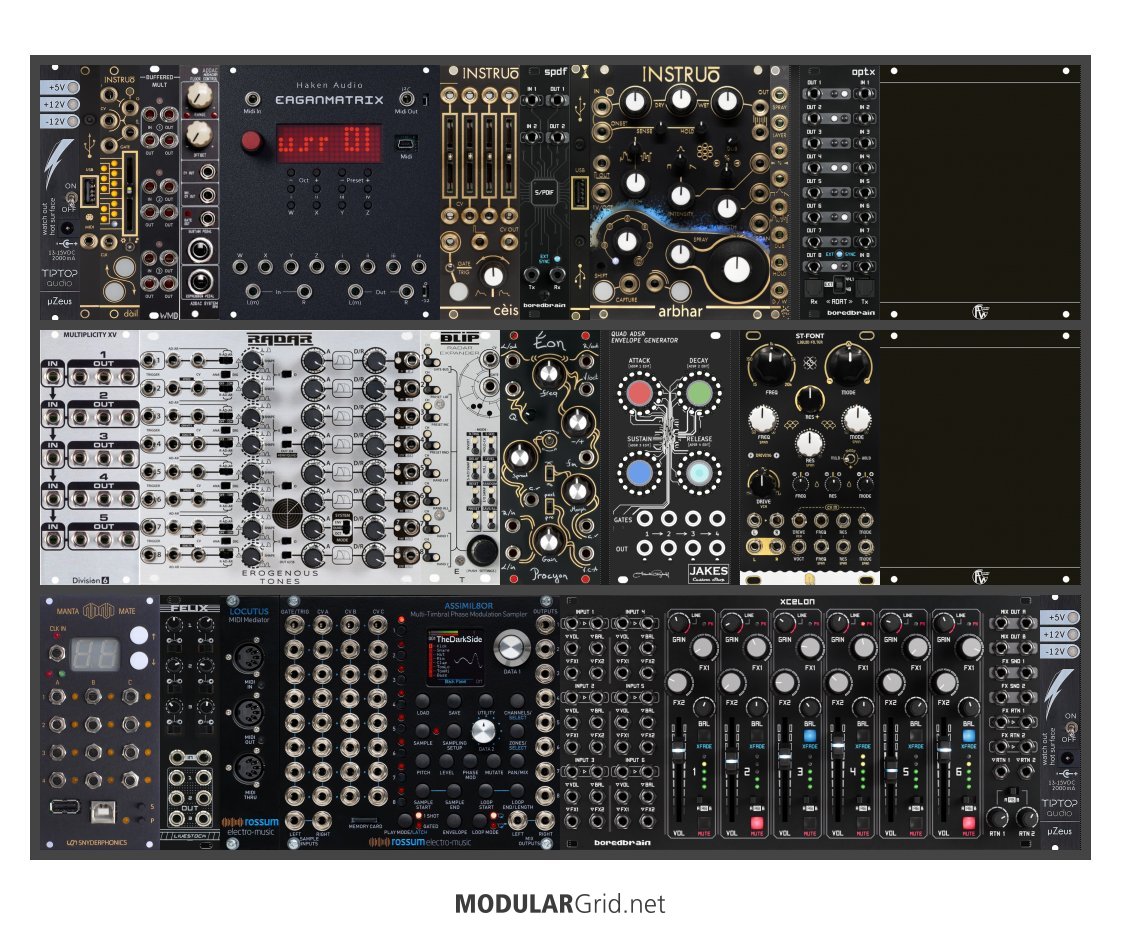This screenshot has width=1121, height=925.
Task: Click the RTN 1 knob on xcelon
Action: (997, 817)
